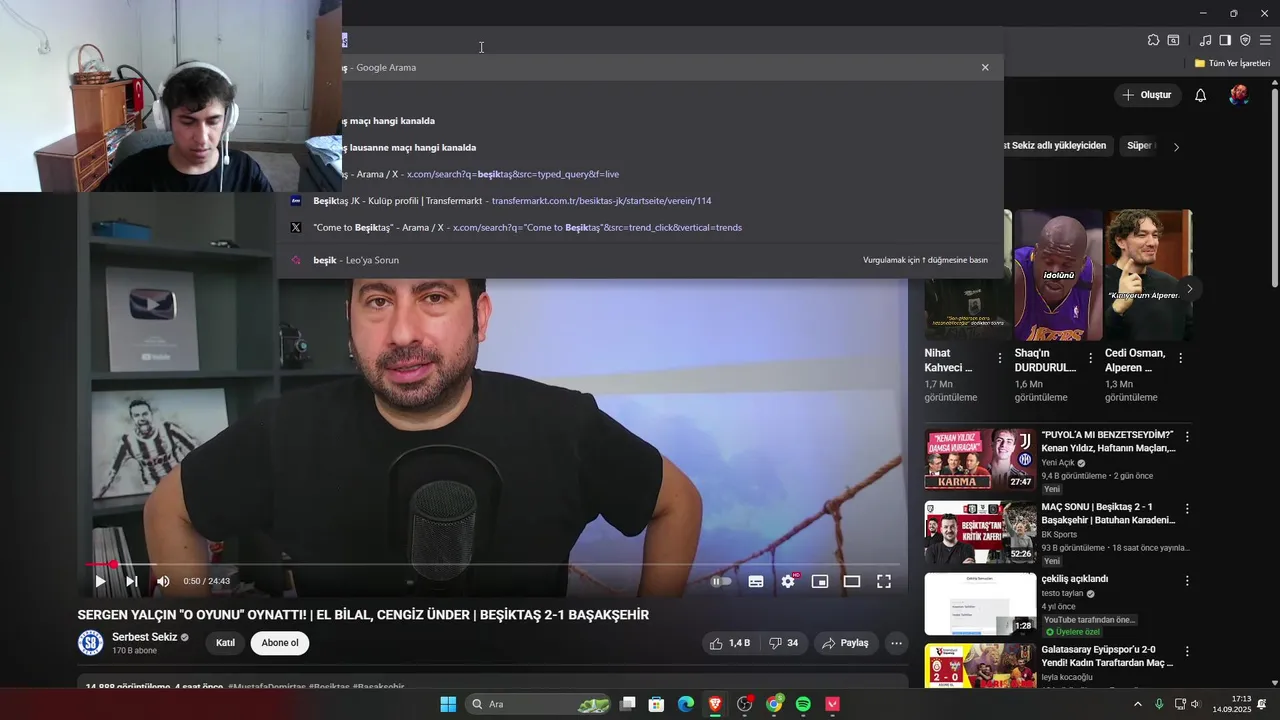Image resolution: width=1280 pixels, height=720 pixels.
Task: Click the Oluştur create button
Action: (1146, 95)
